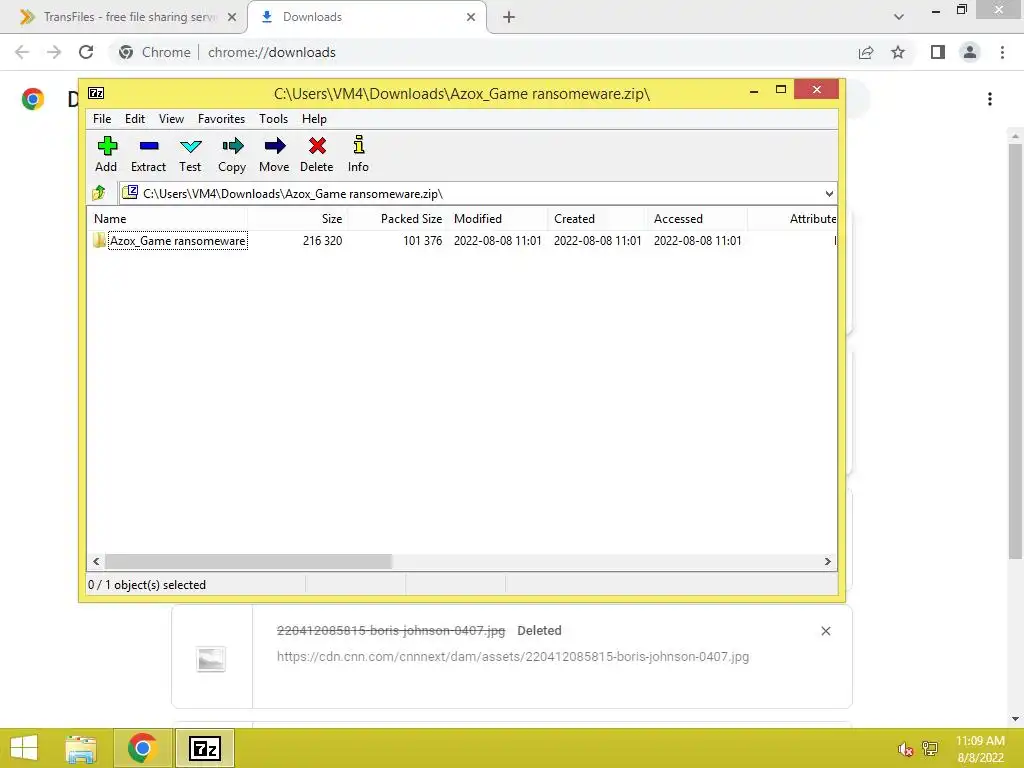Open Chrome side panel icon
The image size is (1024, 768).
938,52
